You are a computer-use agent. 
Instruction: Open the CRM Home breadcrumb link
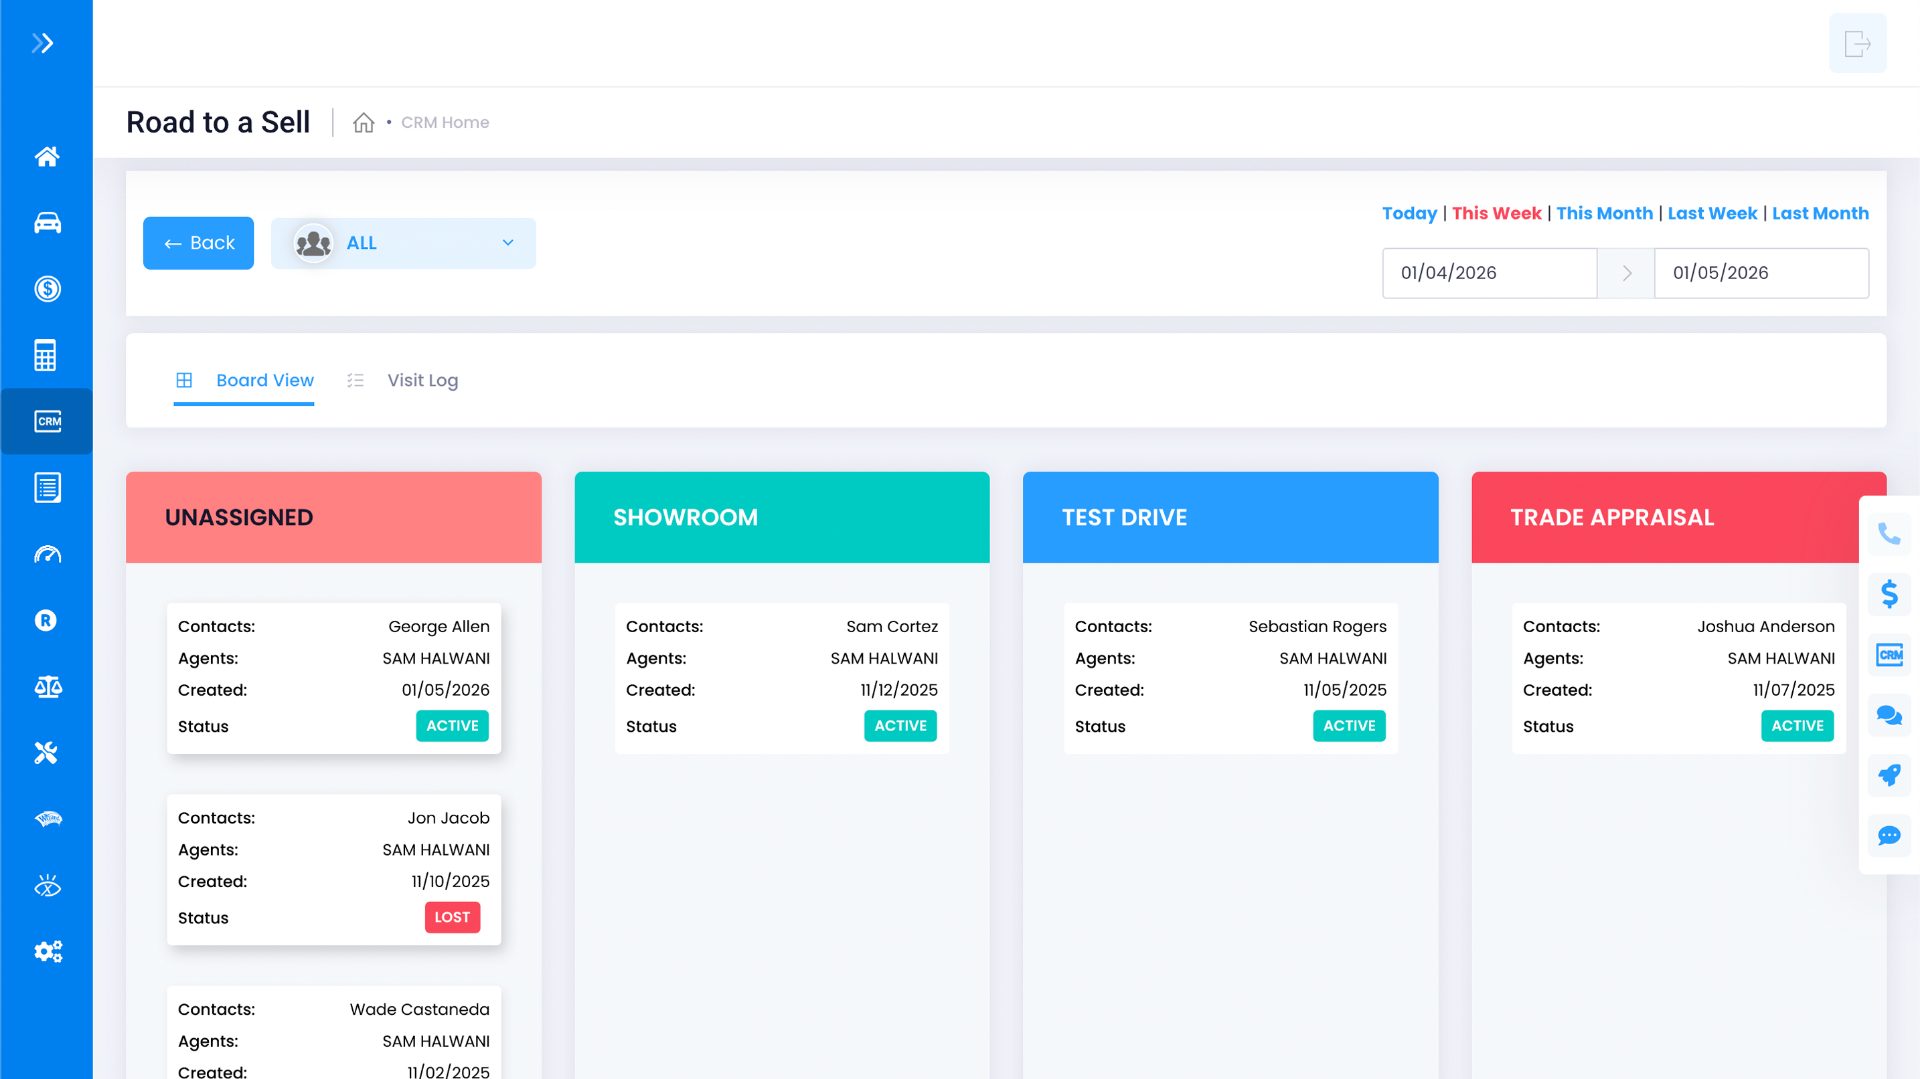[x=444, y=122]
